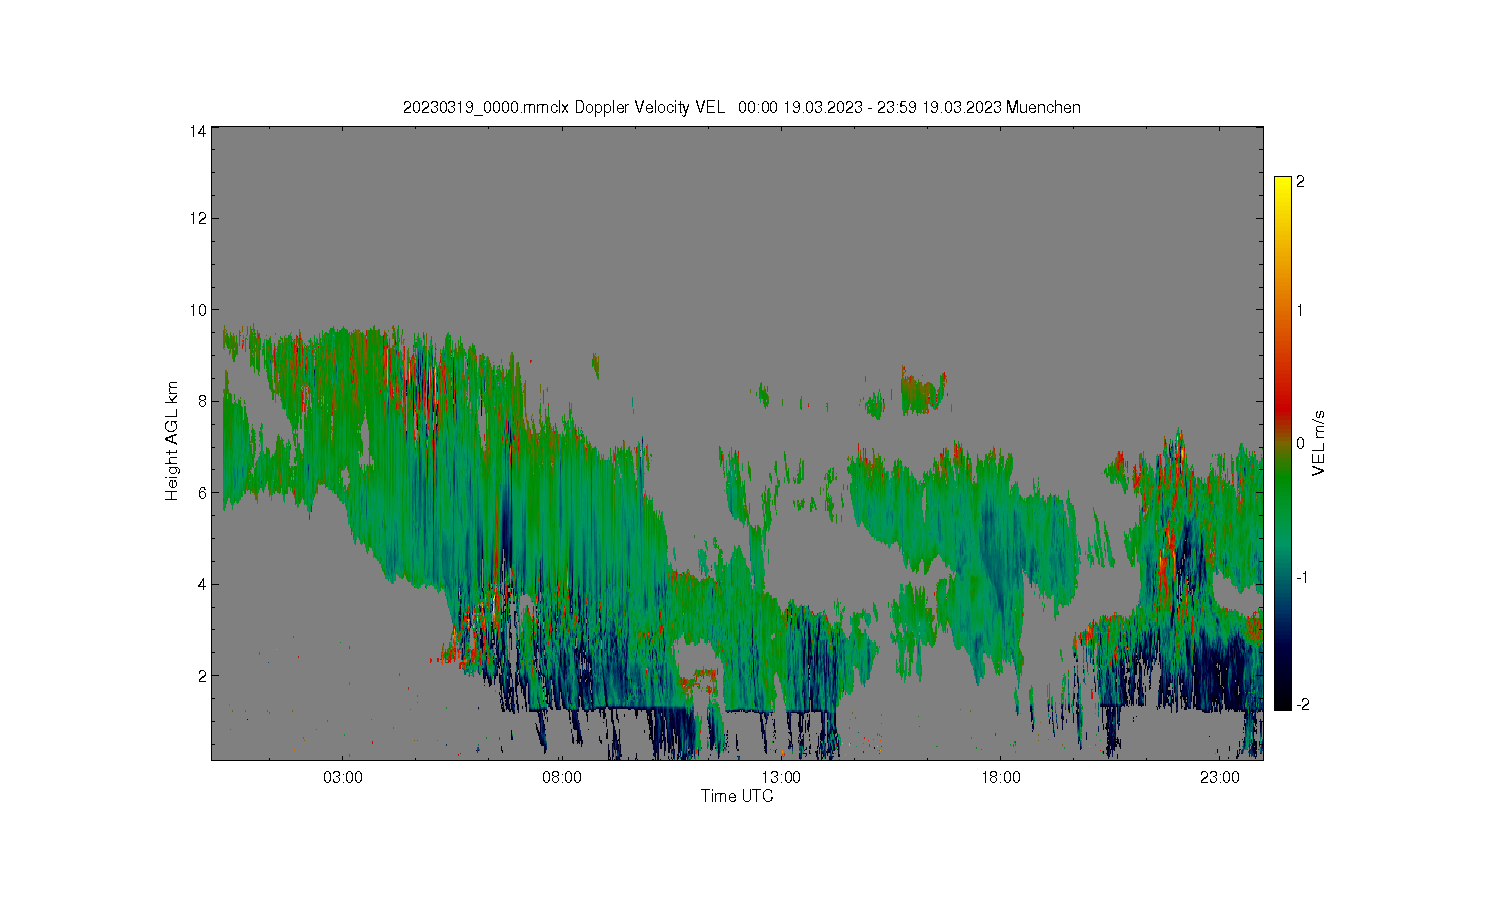Viewport: 1500px width, 900px height.
Task: Click the colorbar top value '2'
Action: [1300, 182]
